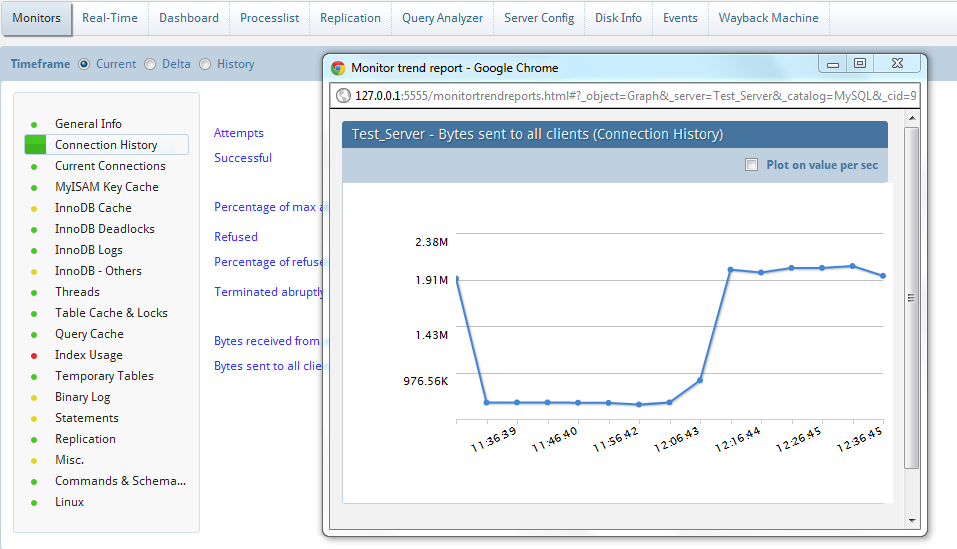This screenshot has width=957, height=549.
Task: Select the Delta timeframe radio button
Action: (x=150, y=64)
